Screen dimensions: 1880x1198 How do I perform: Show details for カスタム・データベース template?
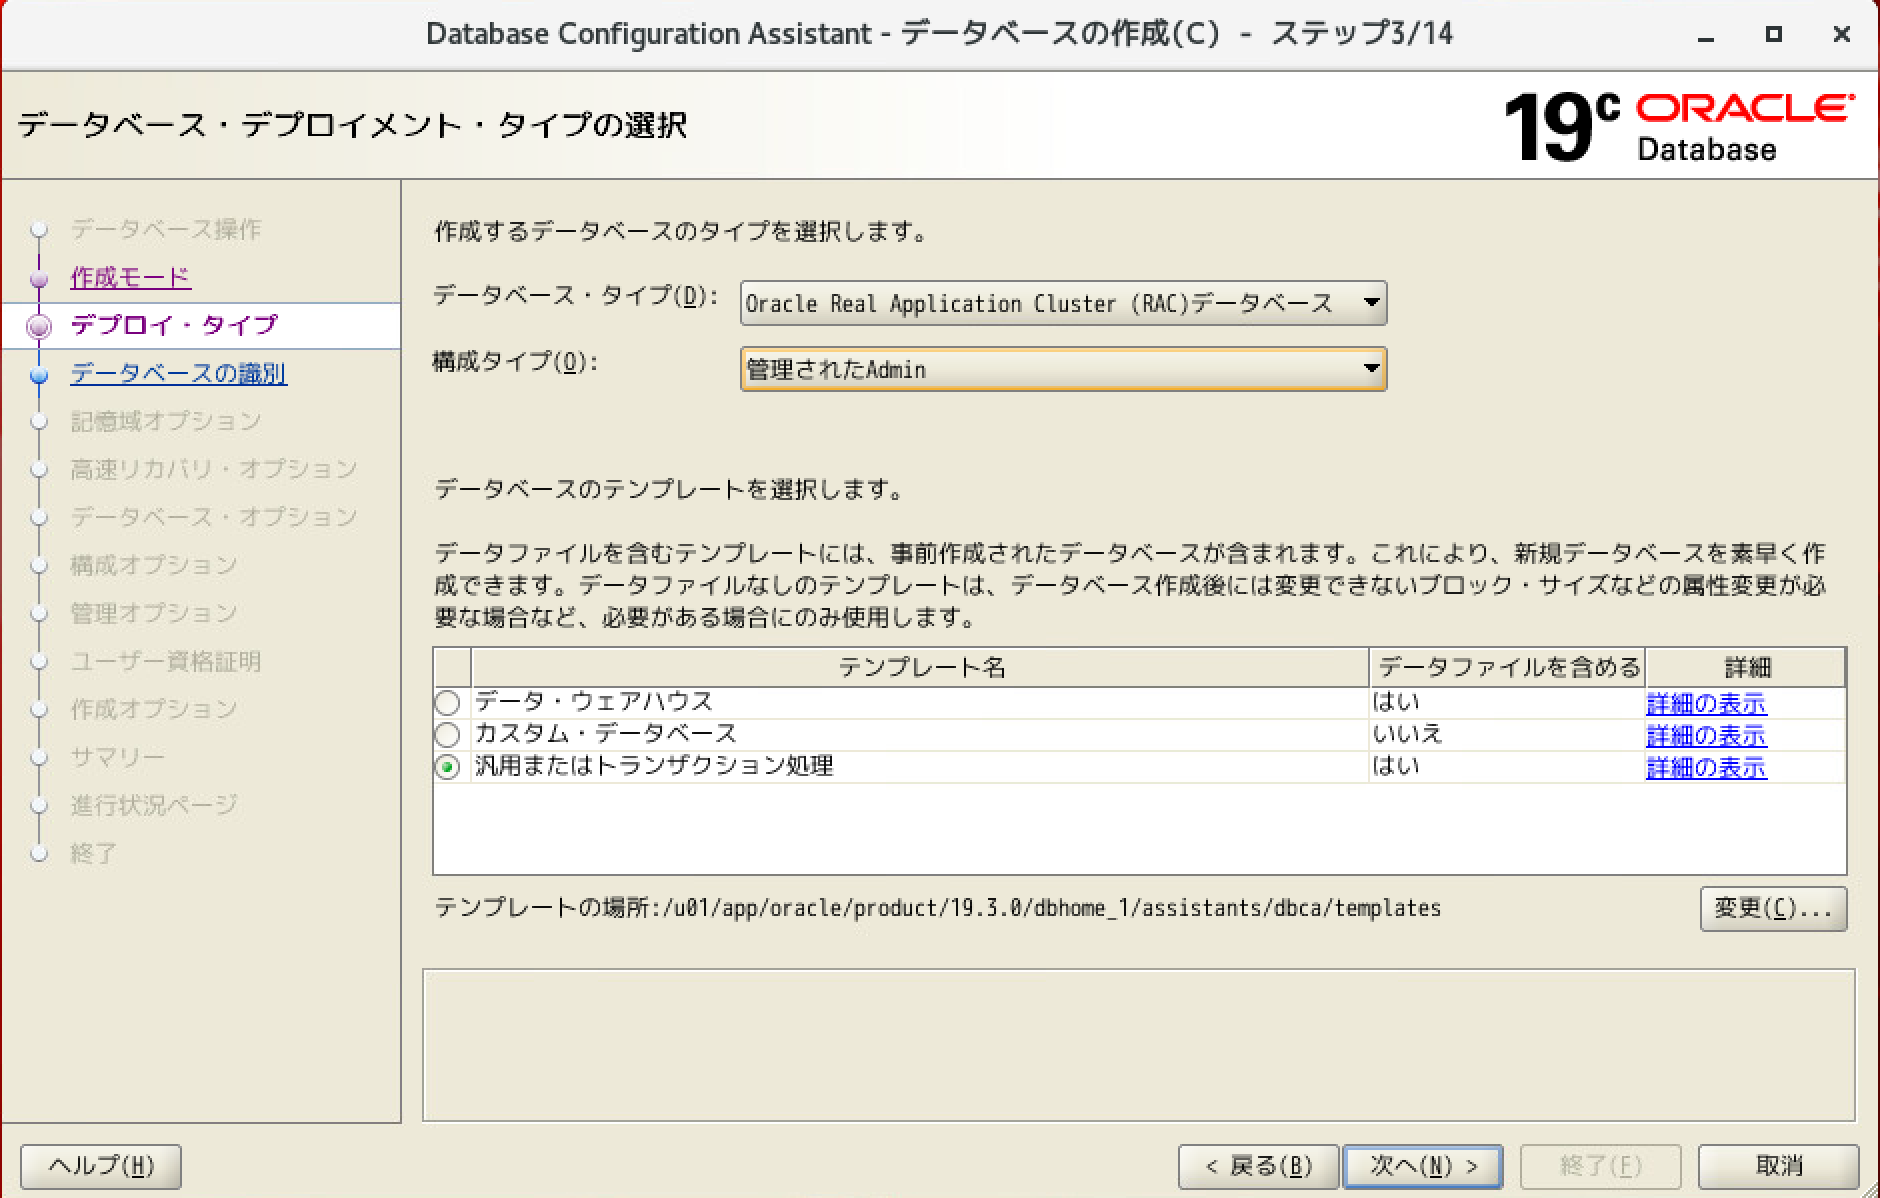(x=1705, y=735)
